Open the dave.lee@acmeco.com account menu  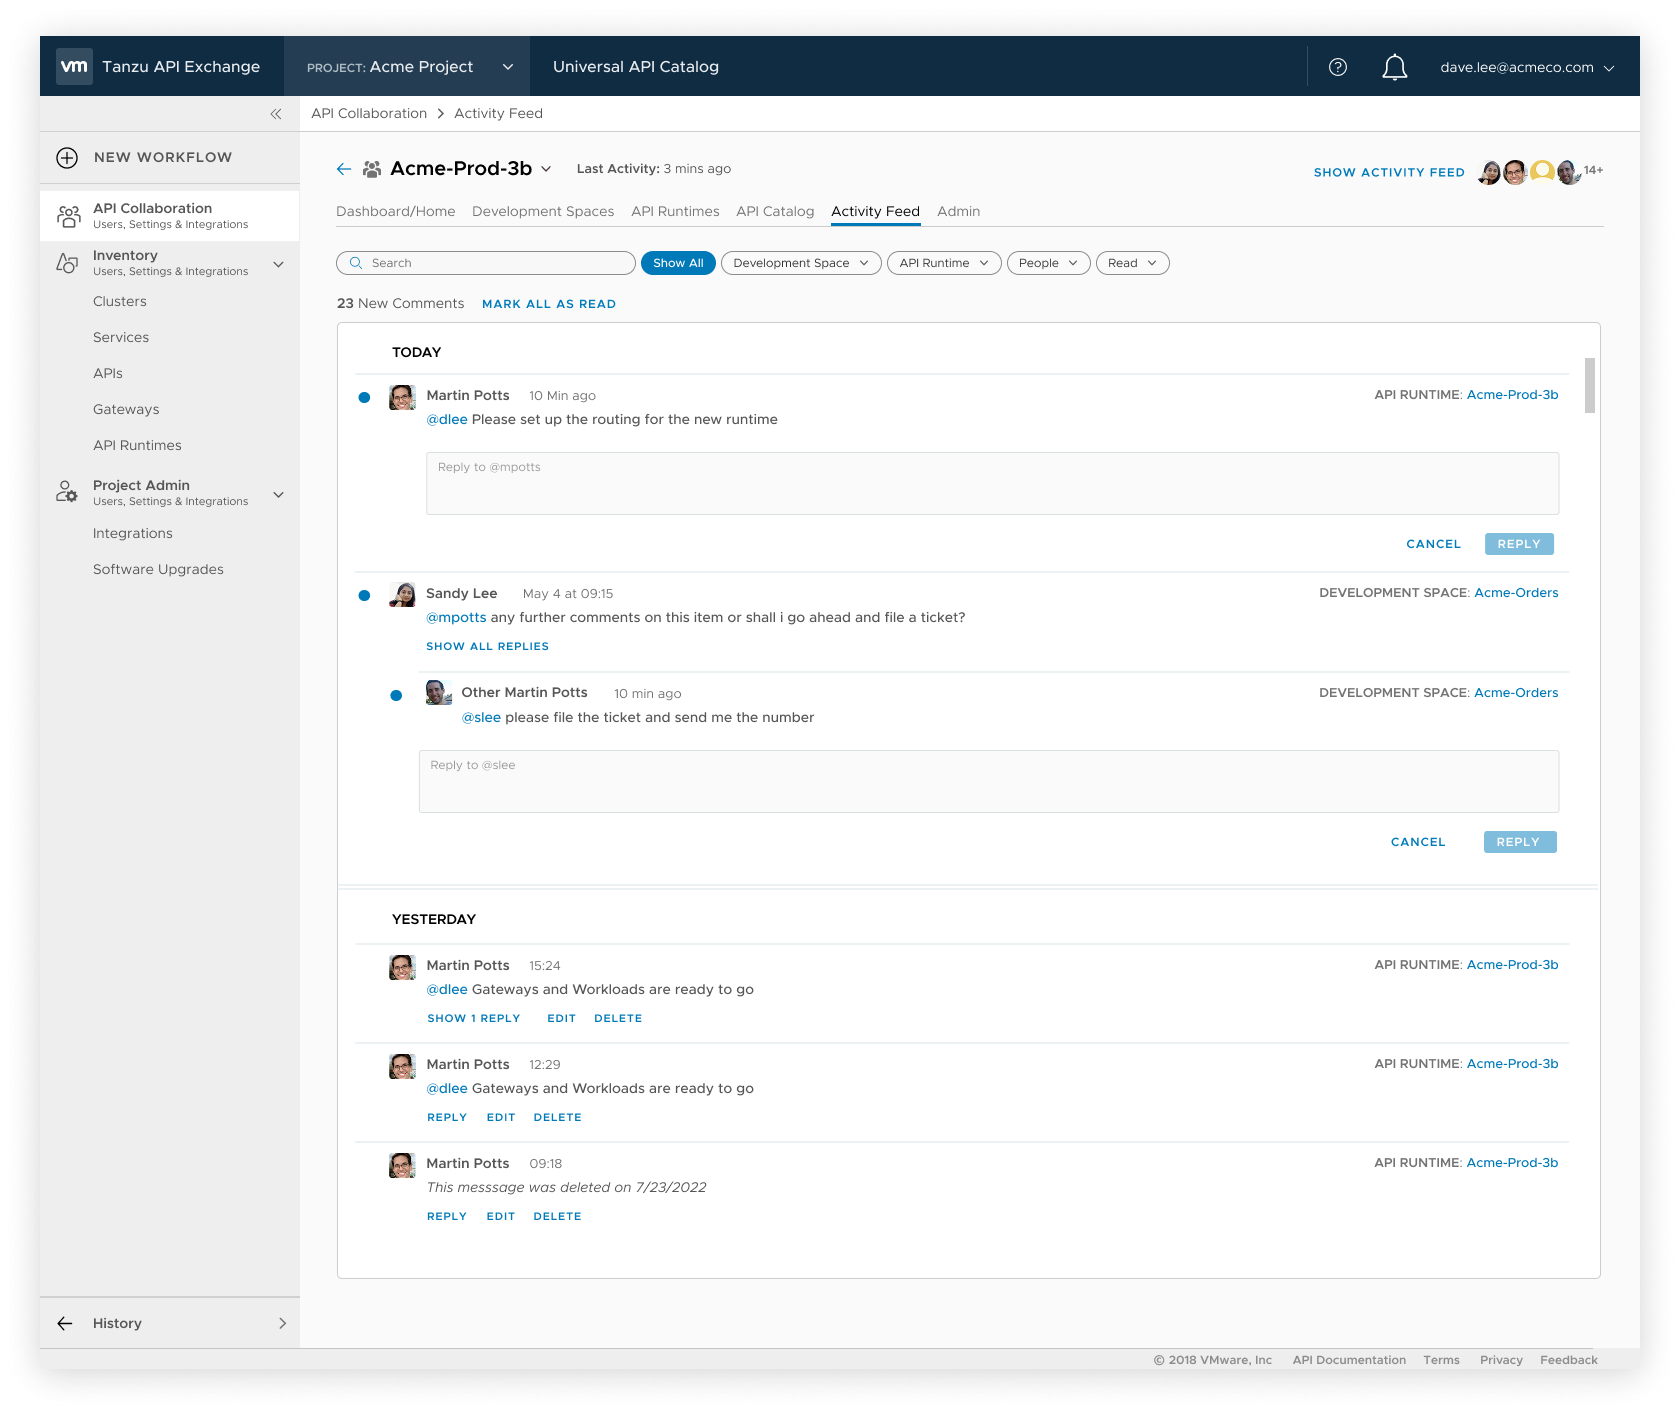(1527, 67)
